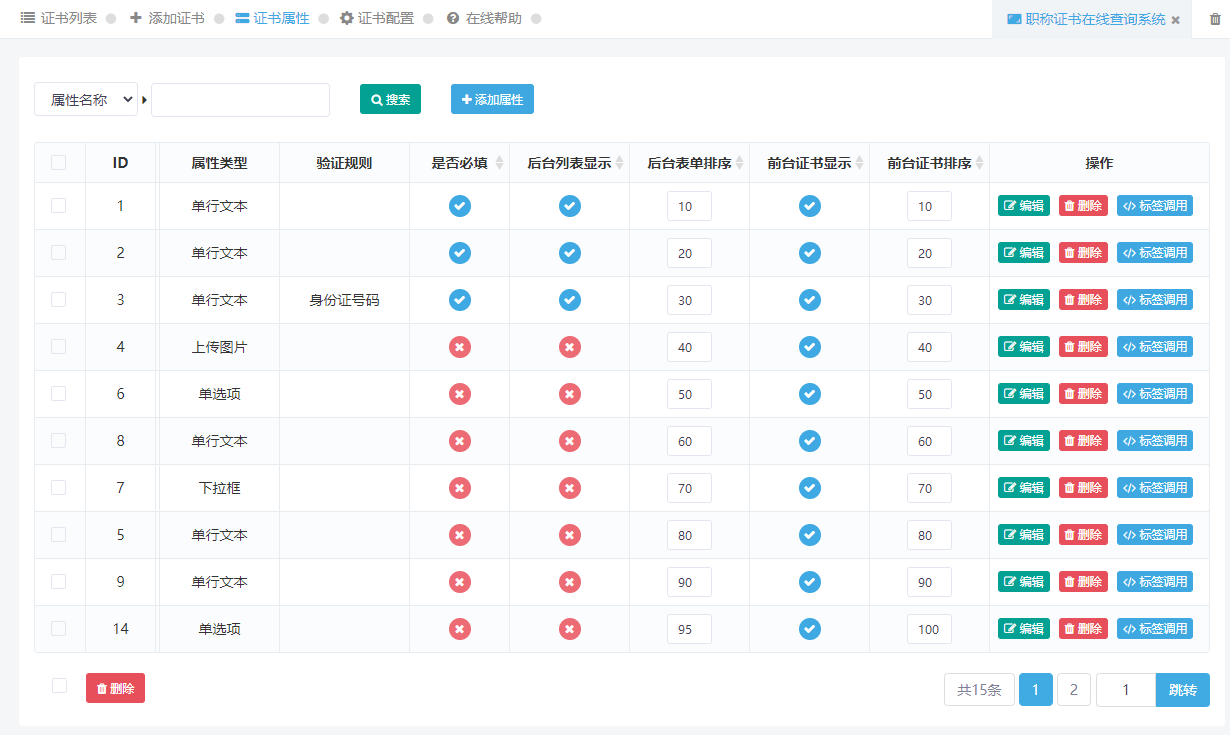The image size is (1230, 735).
Task: Toggle required status icon for ID 4
Action: tap(460, 347)
